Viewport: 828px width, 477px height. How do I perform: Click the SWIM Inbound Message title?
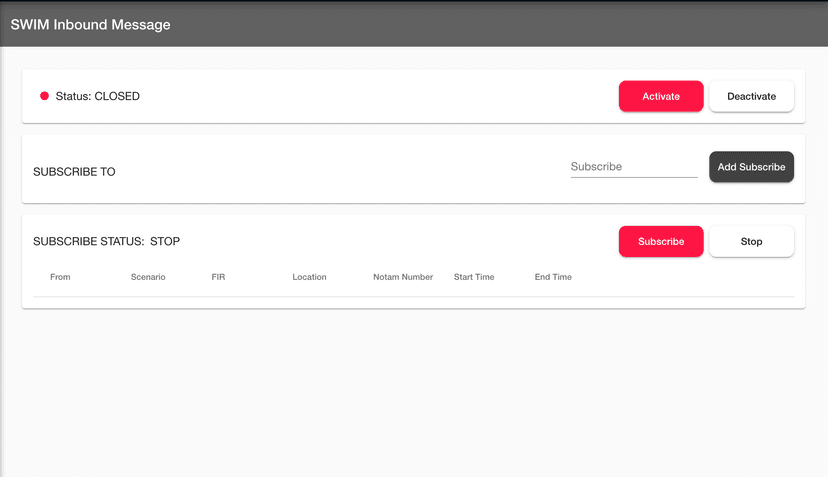tap(90, 24)
